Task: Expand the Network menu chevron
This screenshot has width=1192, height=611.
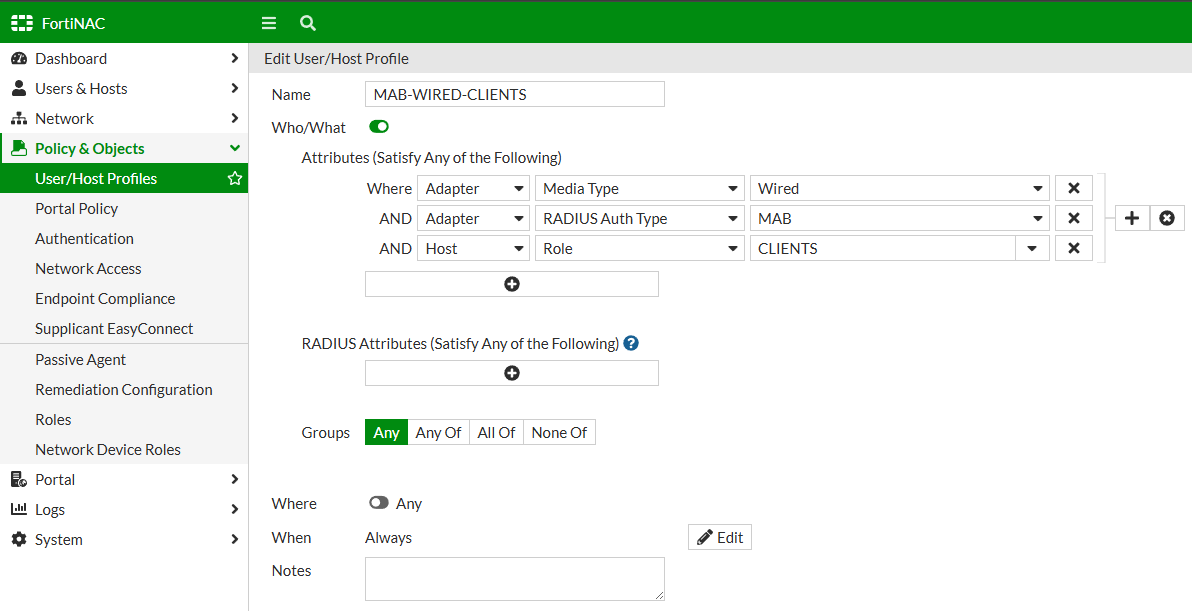Action: [234, 119]
